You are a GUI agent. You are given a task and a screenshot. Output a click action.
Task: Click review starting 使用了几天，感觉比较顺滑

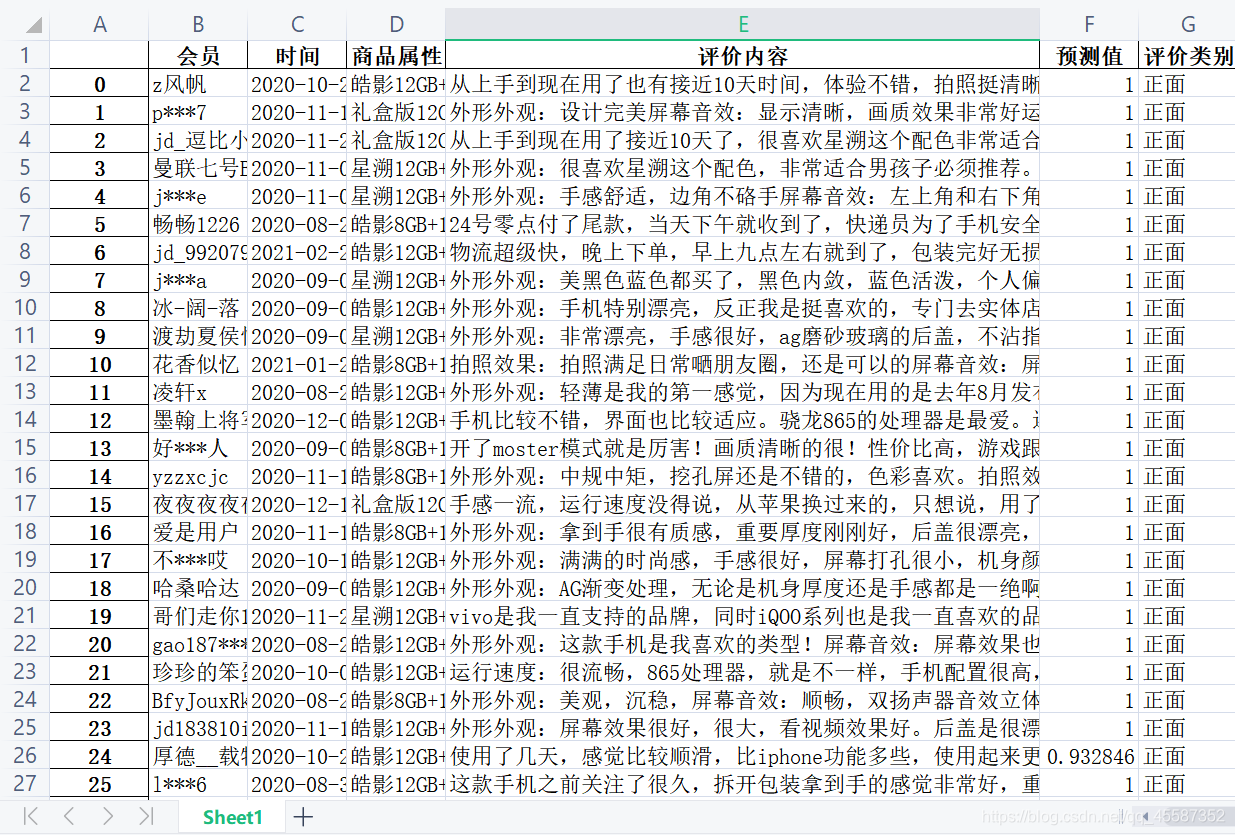tap(743, 756)
